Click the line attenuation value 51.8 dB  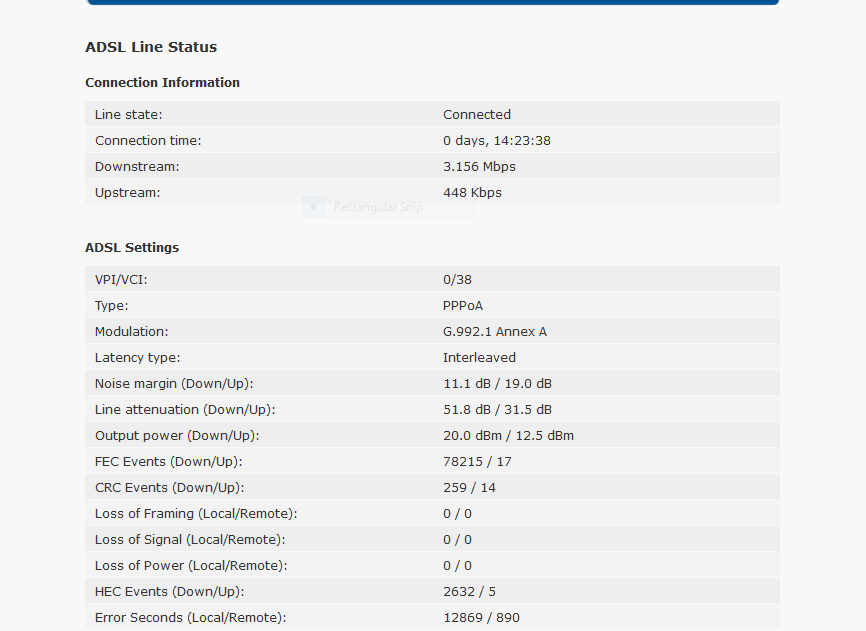467,410
